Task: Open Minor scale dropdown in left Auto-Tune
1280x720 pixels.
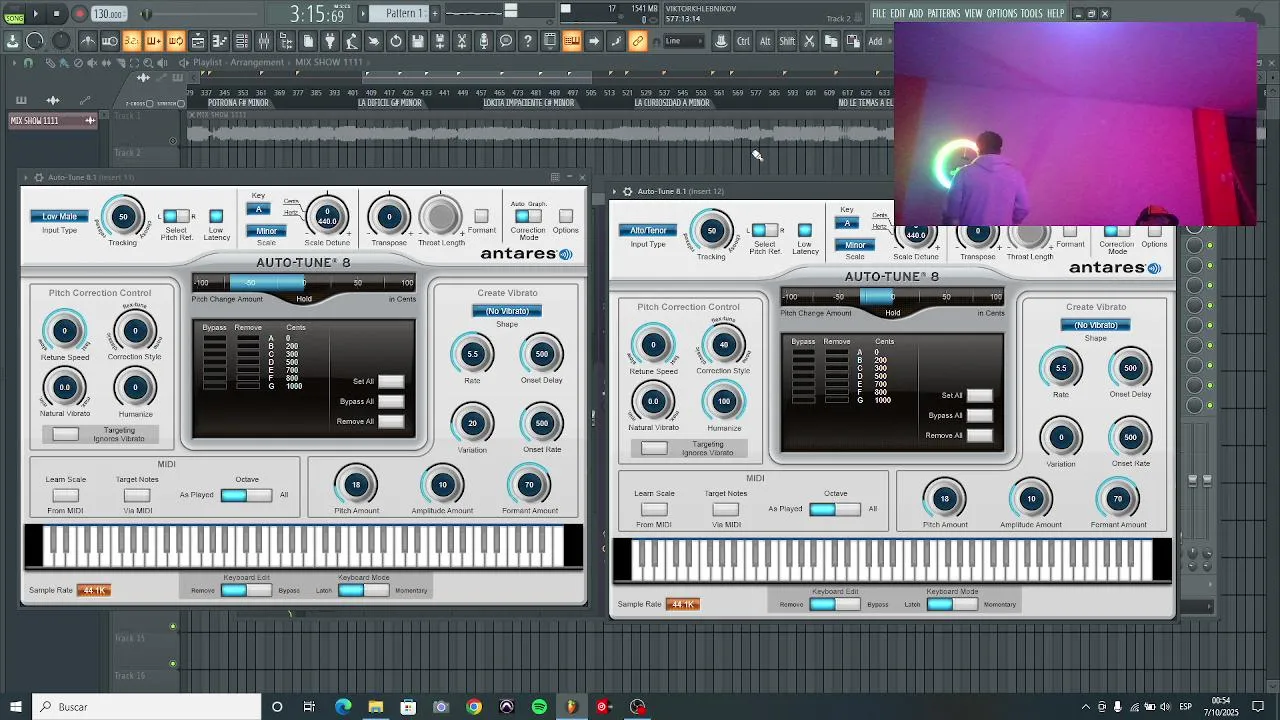Action: pyautogui.click(x=266, y=231)
